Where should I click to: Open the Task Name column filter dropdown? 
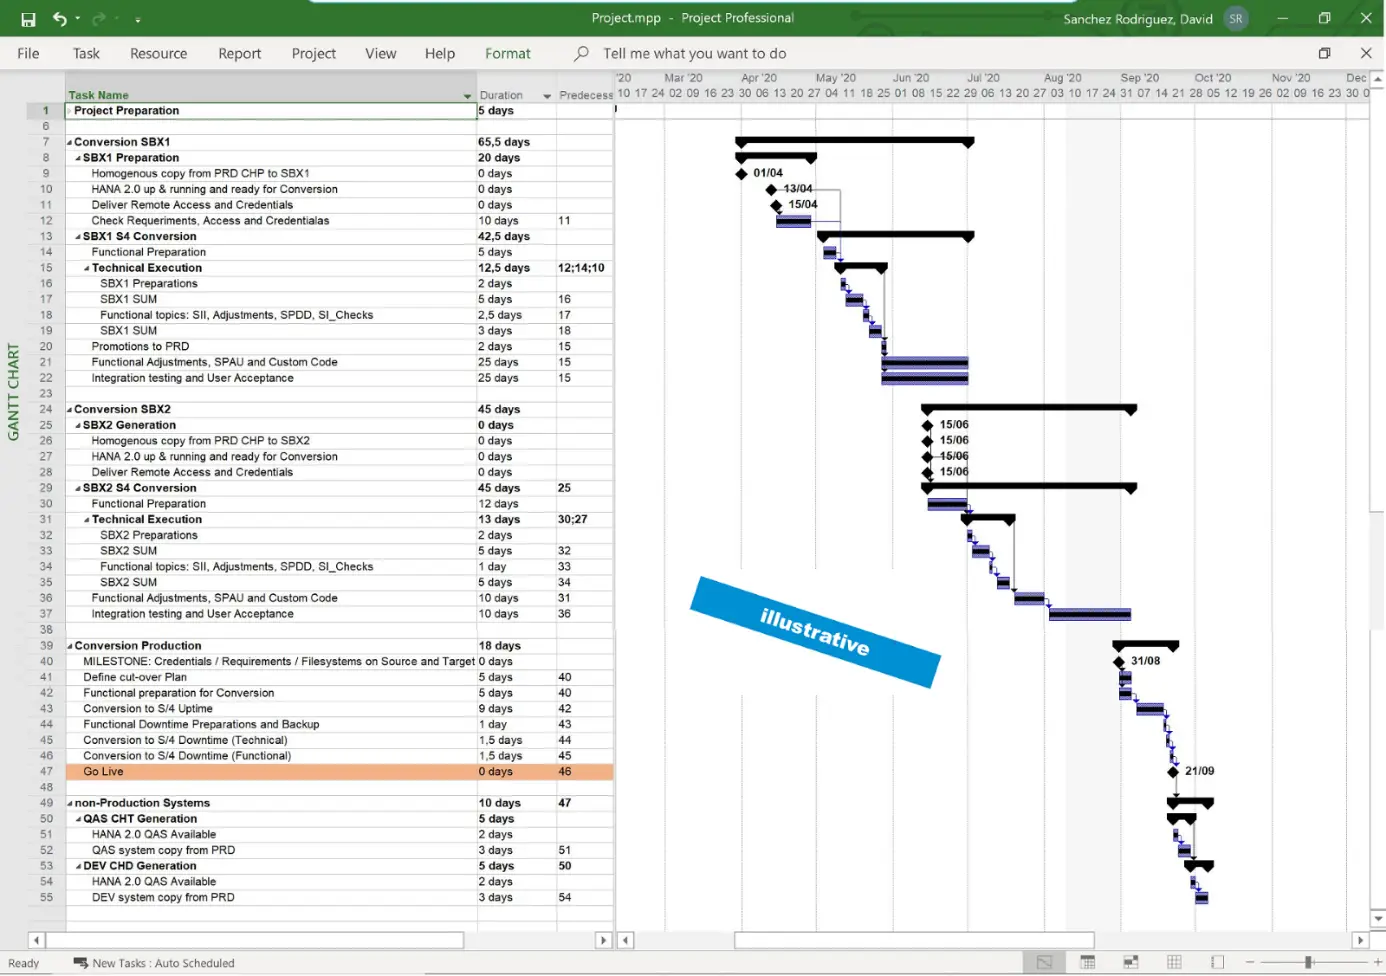[x=466, y=94]
